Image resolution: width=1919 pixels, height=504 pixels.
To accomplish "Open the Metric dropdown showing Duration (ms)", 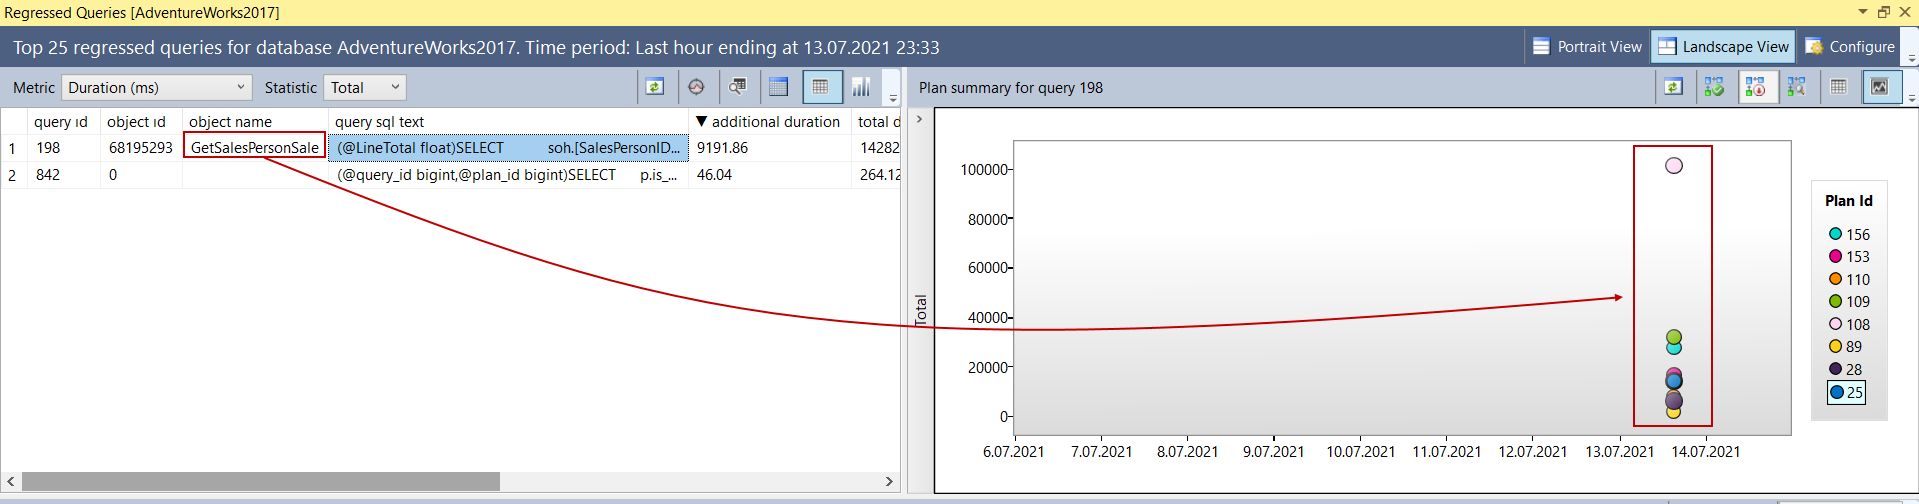I will (157, 87).
